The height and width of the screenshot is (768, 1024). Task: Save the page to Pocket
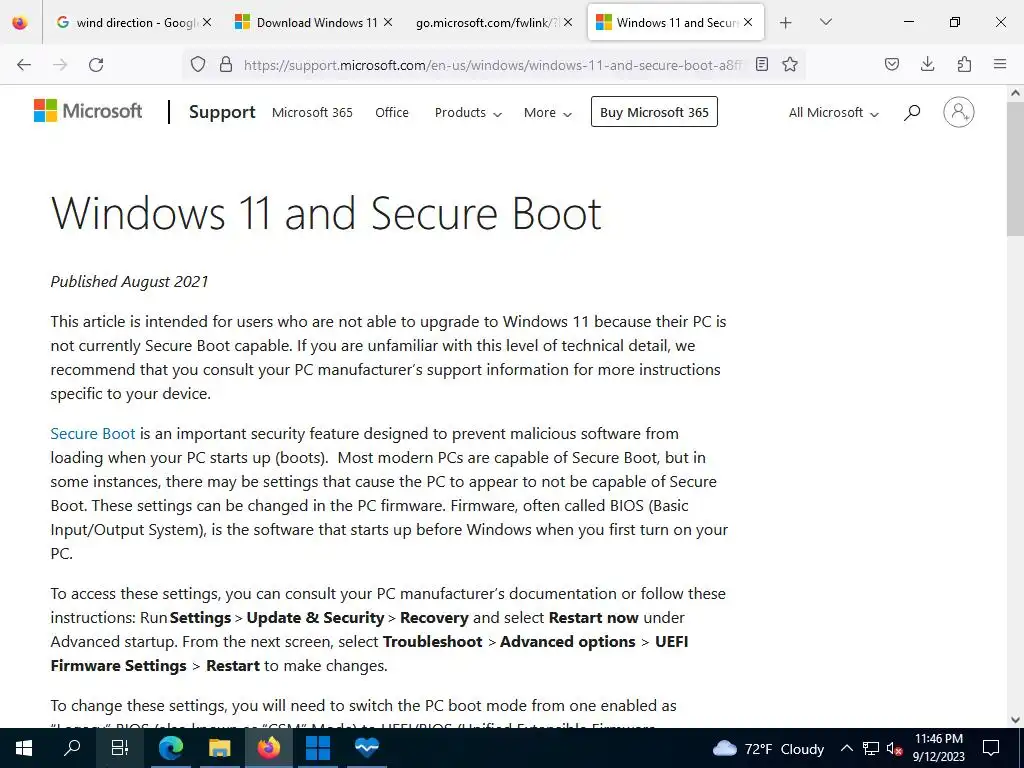(x=891, y=64)
